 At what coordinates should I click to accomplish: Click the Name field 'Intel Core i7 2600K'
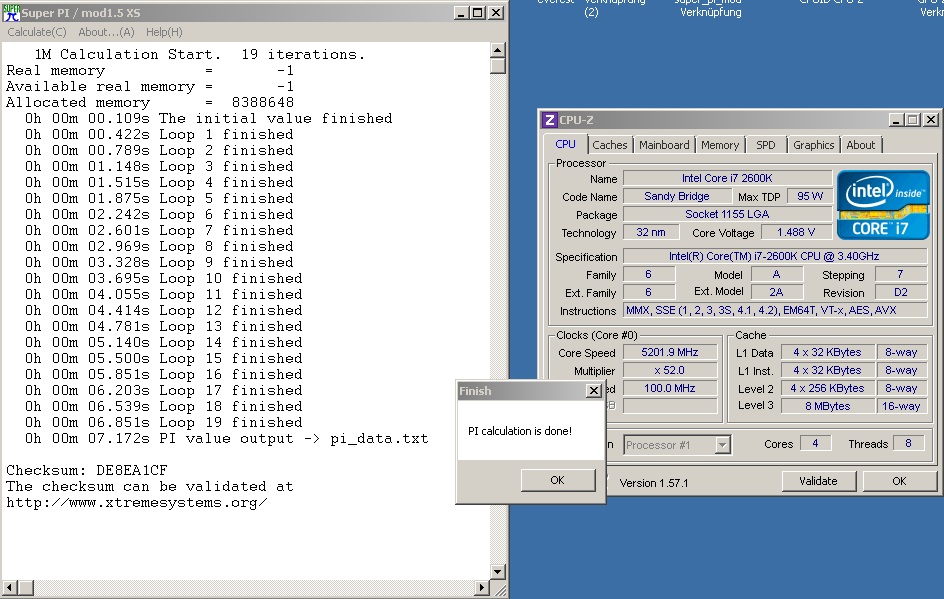coord(727,178)
